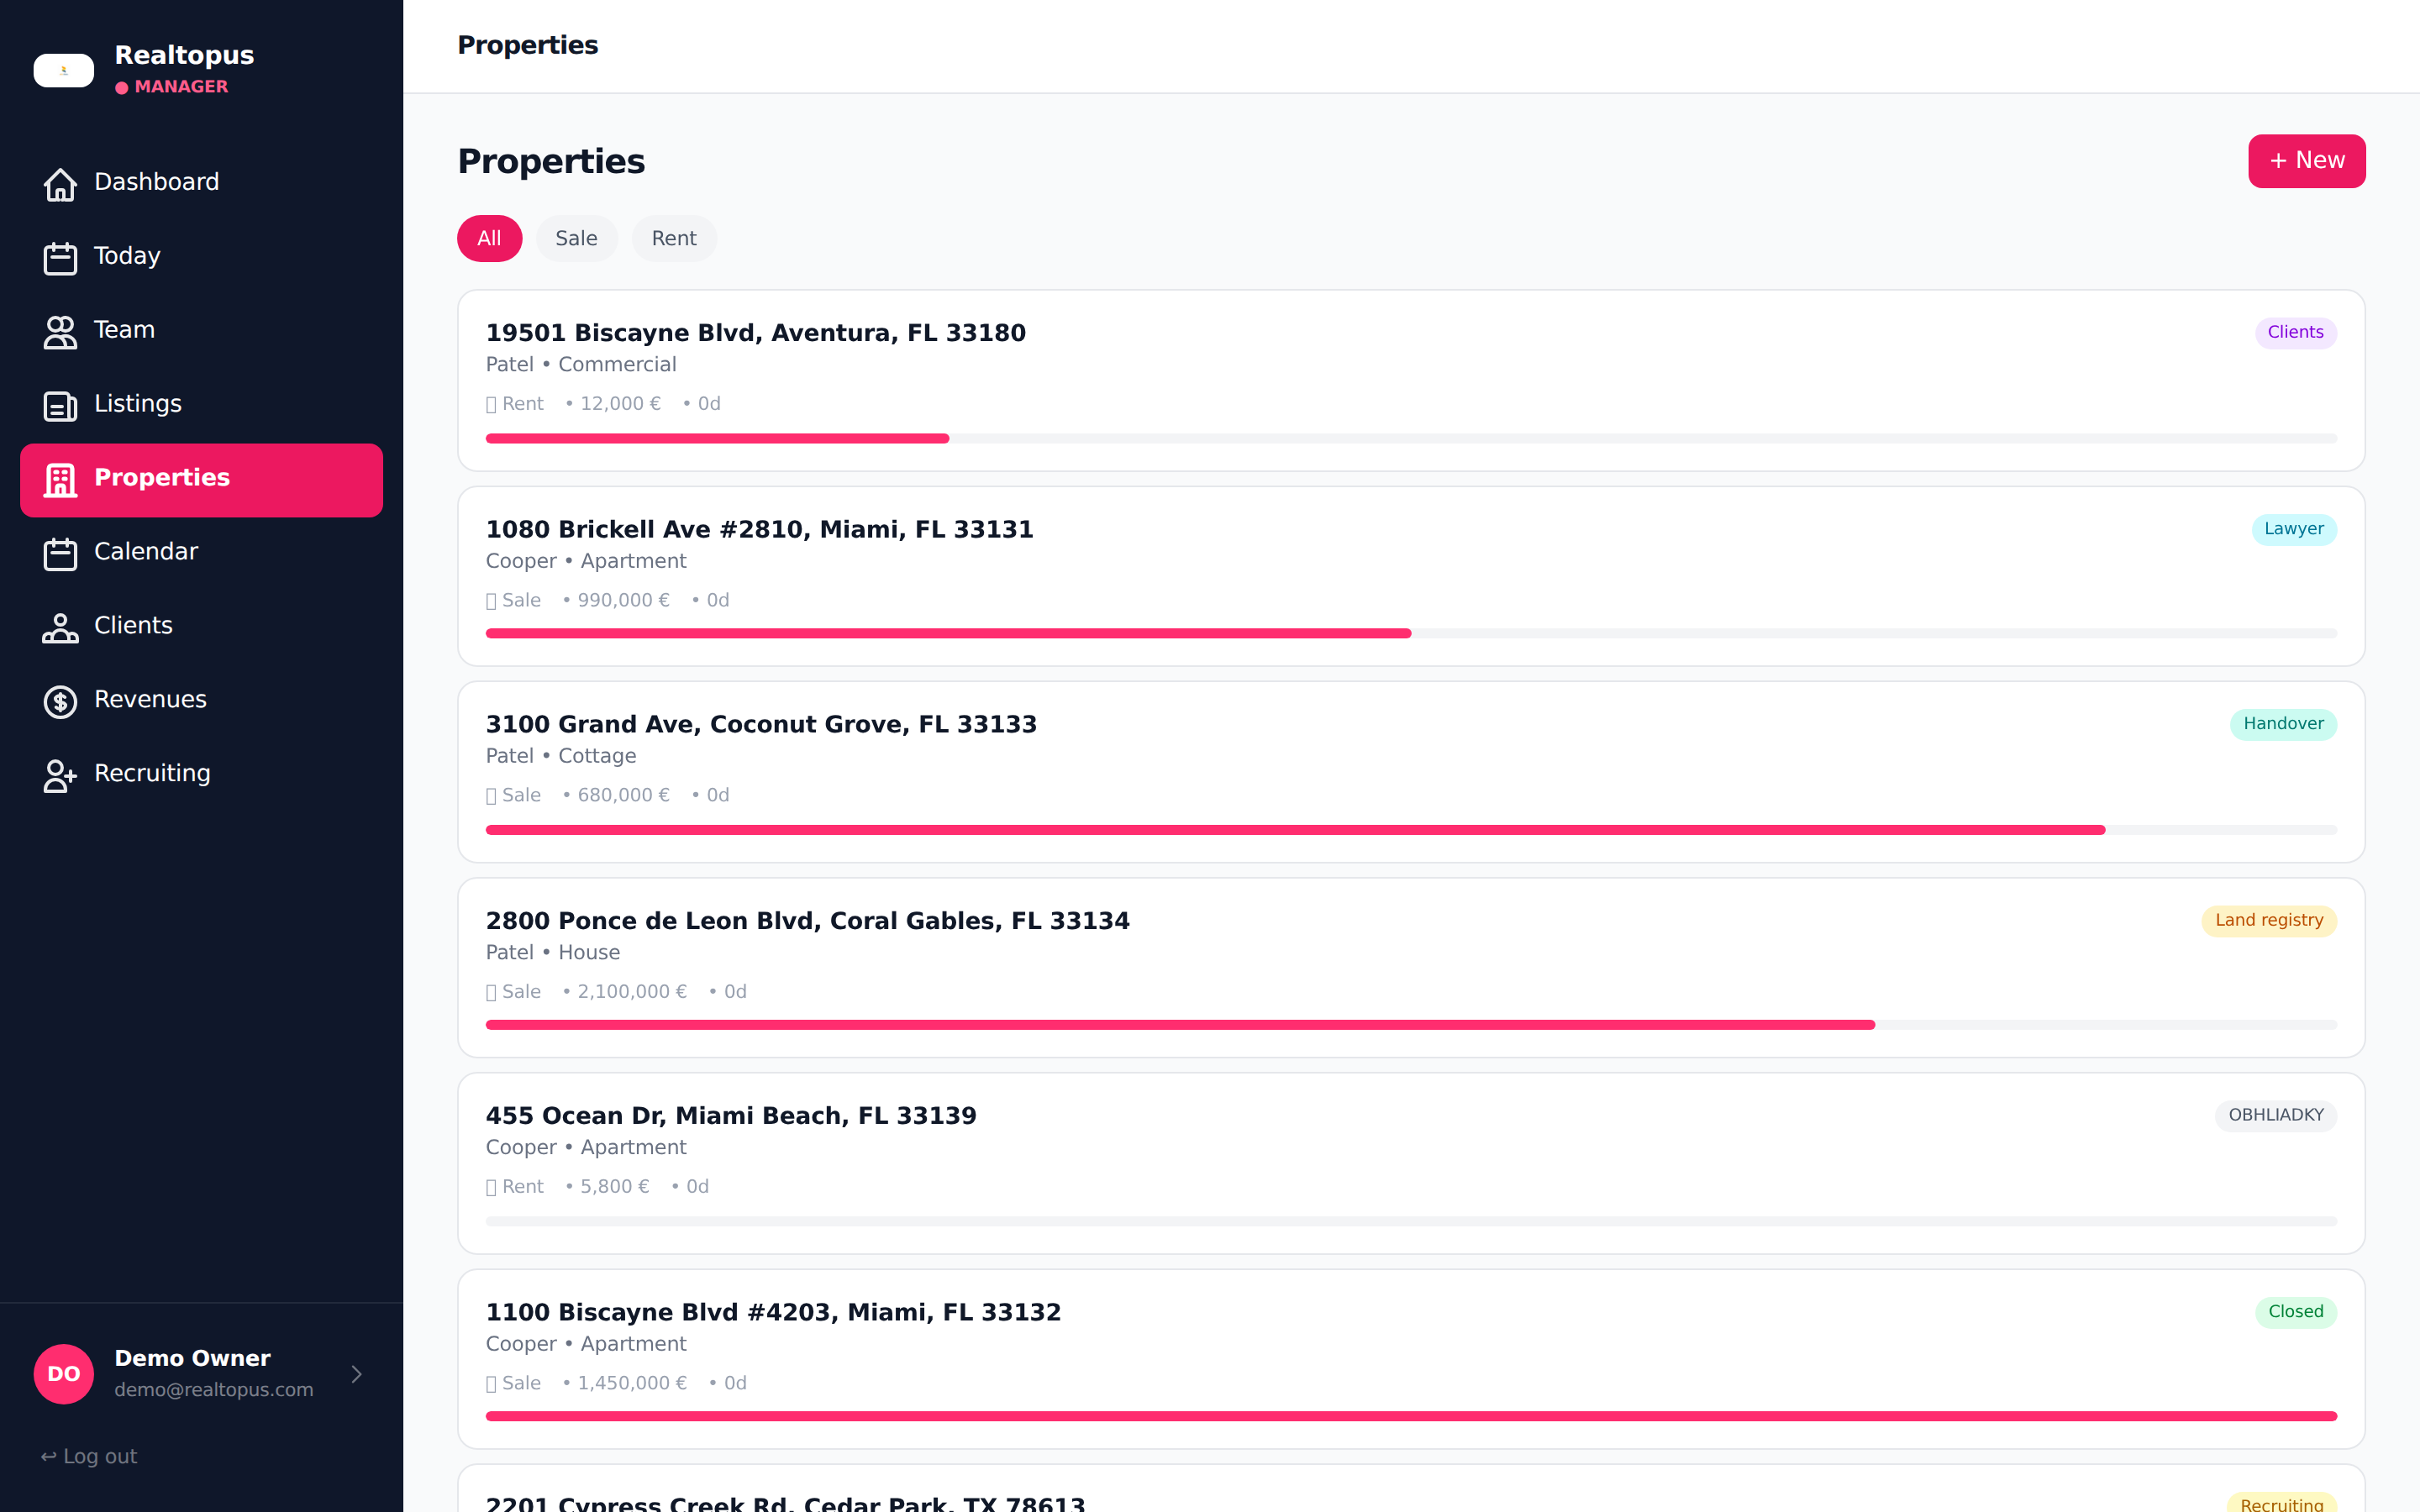Click the Sale icon on 3100 Grand Ave card
This screenshot has height=1512, width=2420.
coord(491,796)
